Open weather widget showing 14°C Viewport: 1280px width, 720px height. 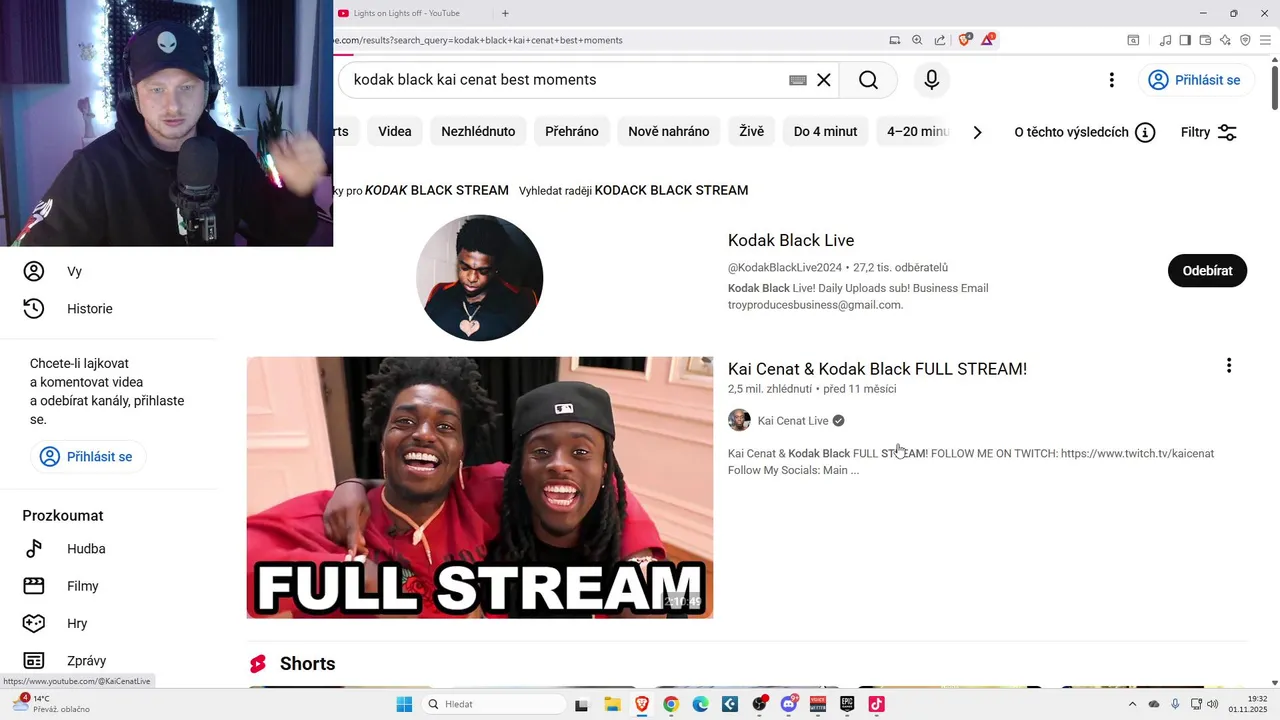[53, 704]
